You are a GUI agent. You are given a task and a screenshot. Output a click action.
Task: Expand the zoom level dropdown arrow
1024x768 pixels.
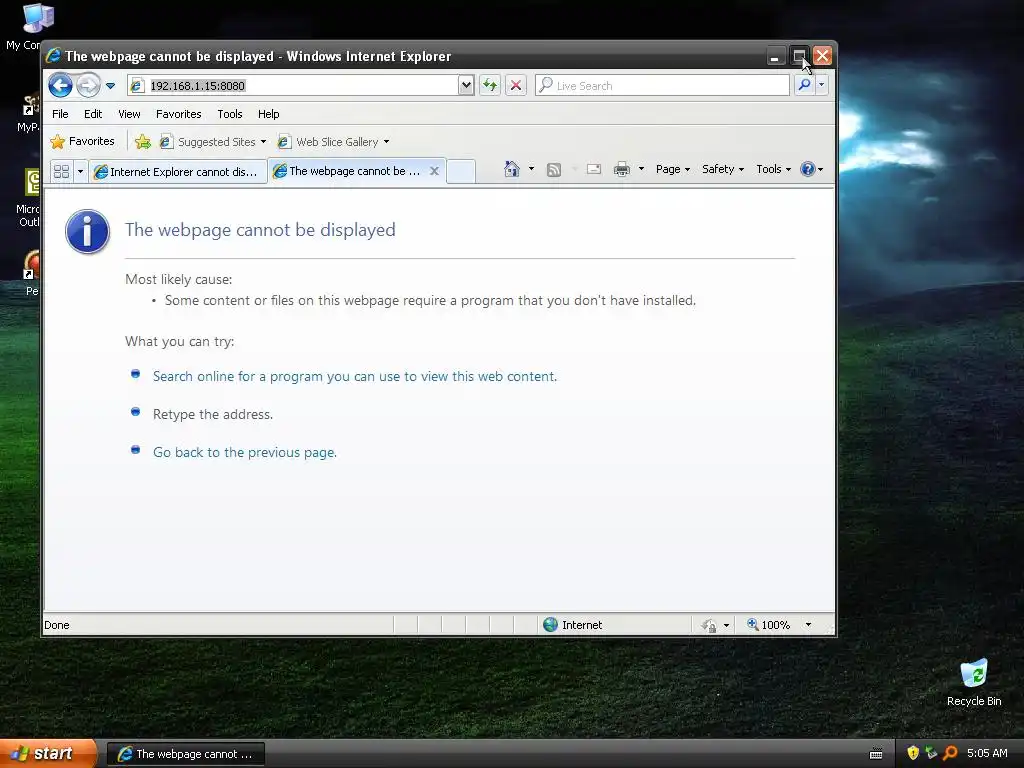(x=808, y=625)
